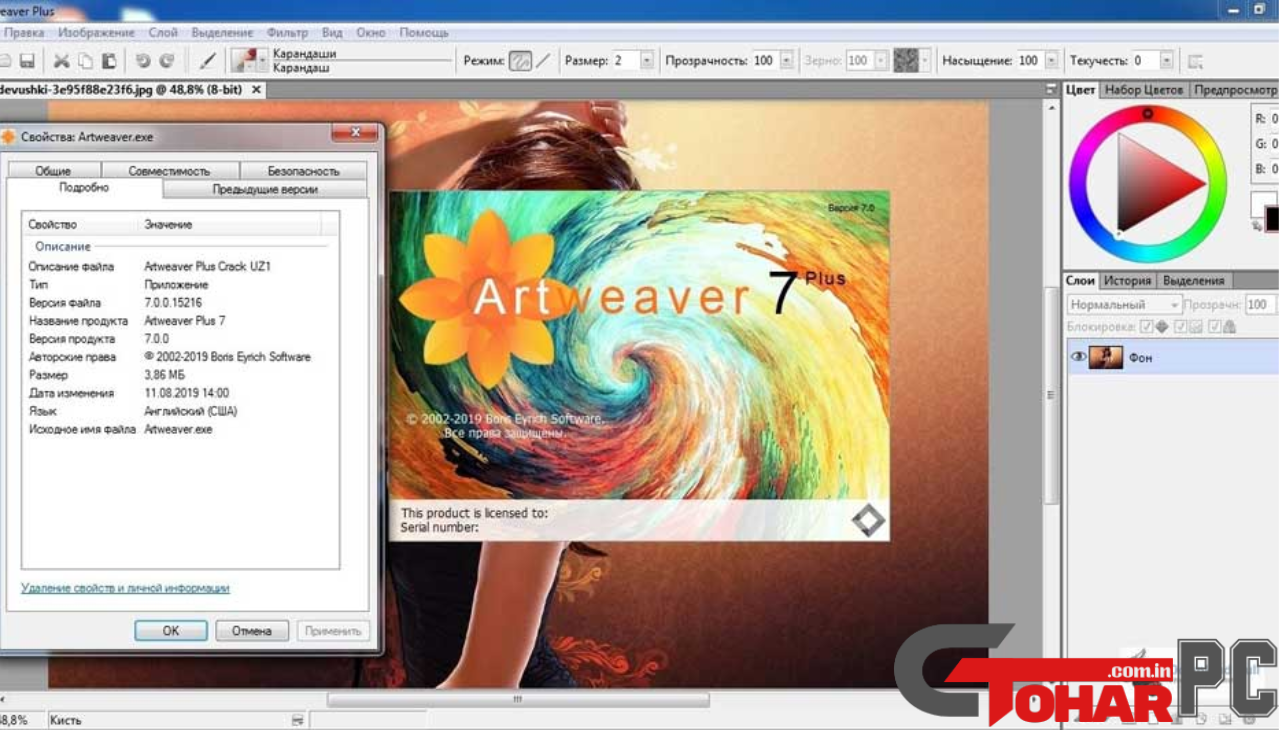Toggle second Блокировка lock checkbox
The image size is (1280, 730).
(x=1182, y=327)
